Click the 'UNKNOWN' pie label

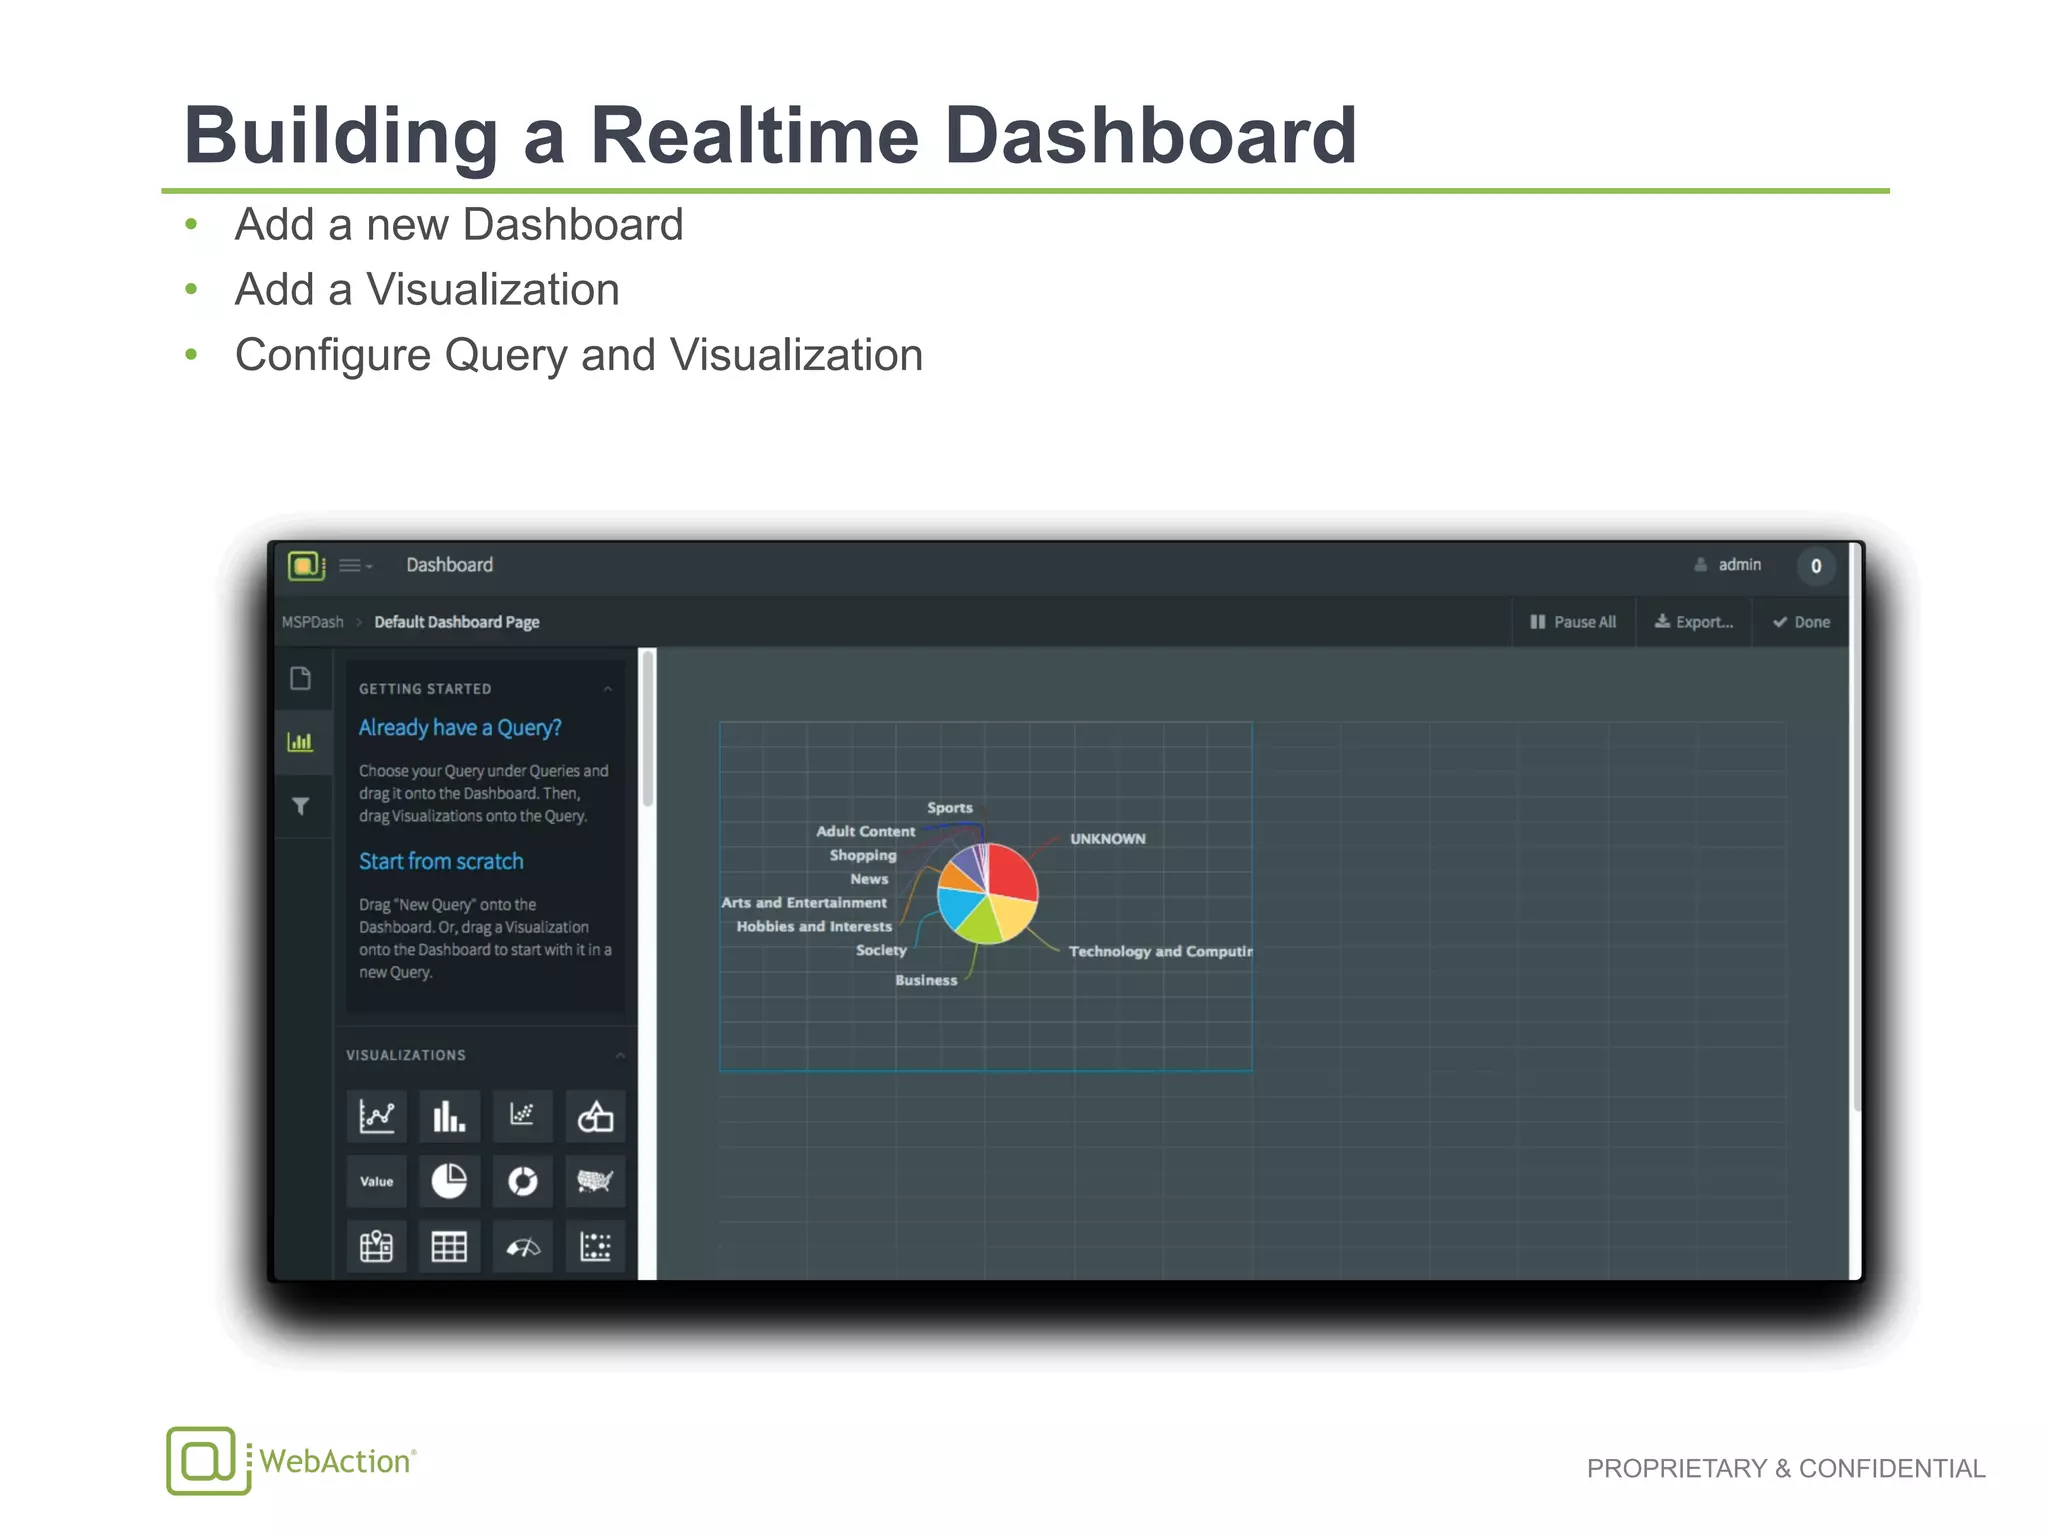click(x=1108, y=839)
